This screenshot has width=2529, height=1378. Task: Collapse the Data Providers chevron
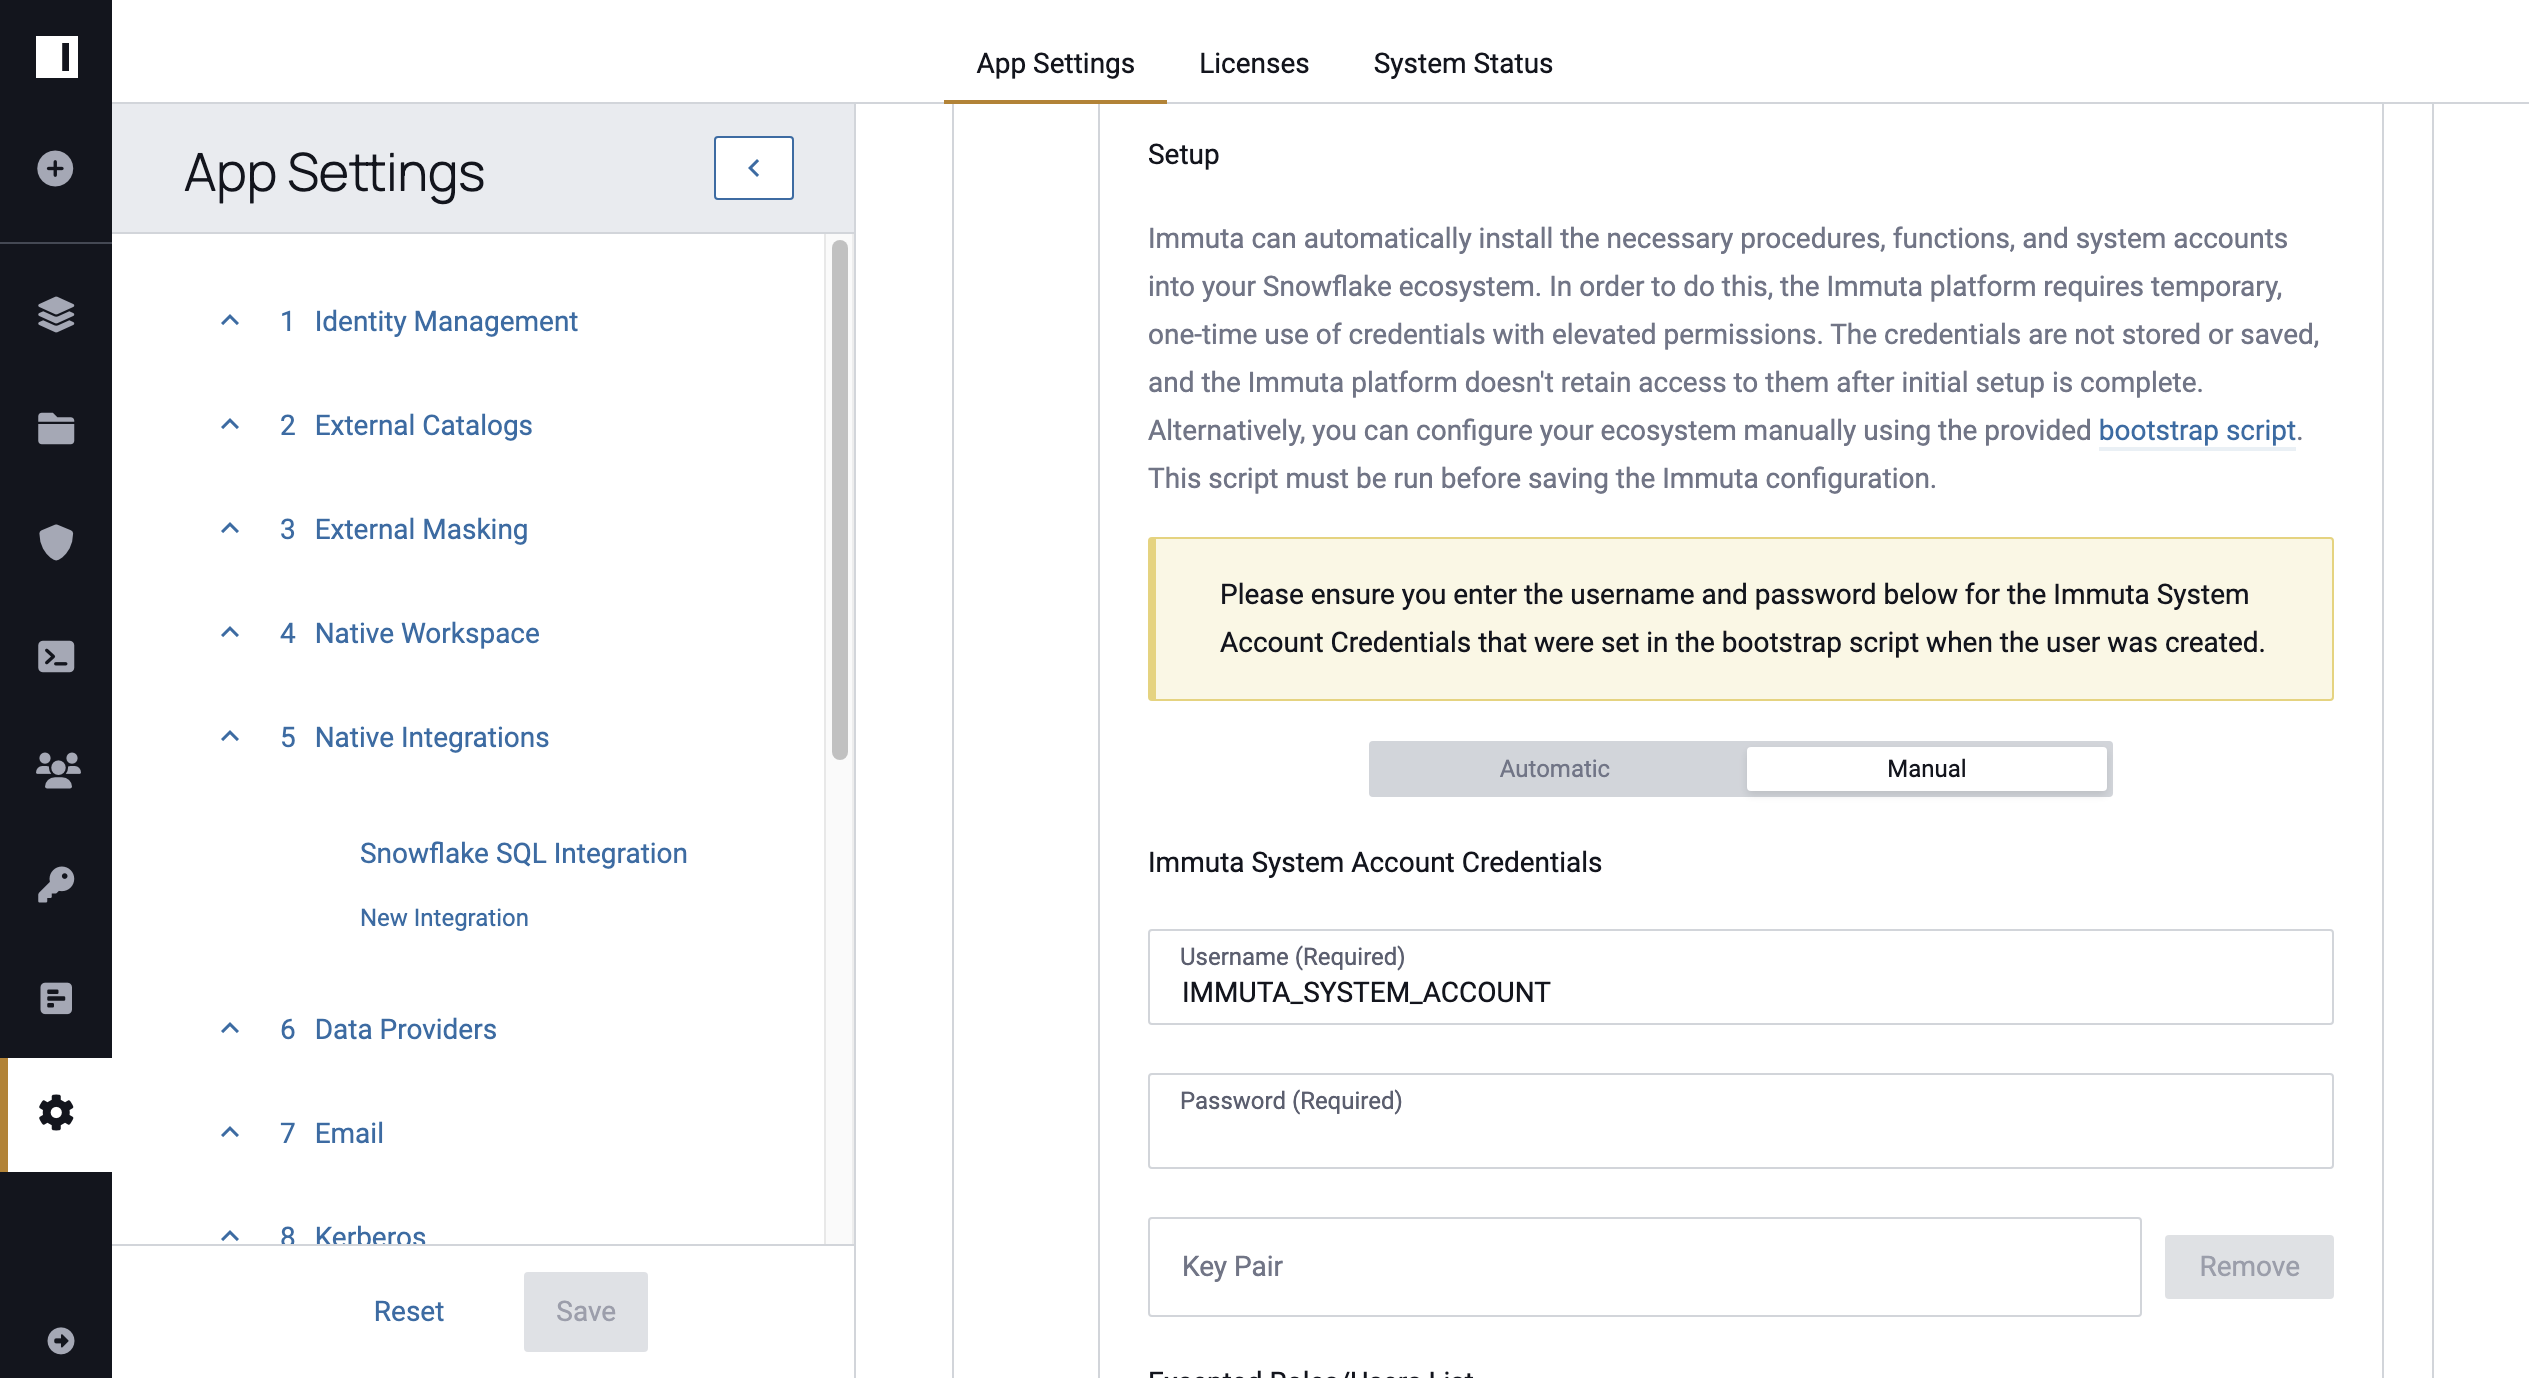pos(230,1029)
